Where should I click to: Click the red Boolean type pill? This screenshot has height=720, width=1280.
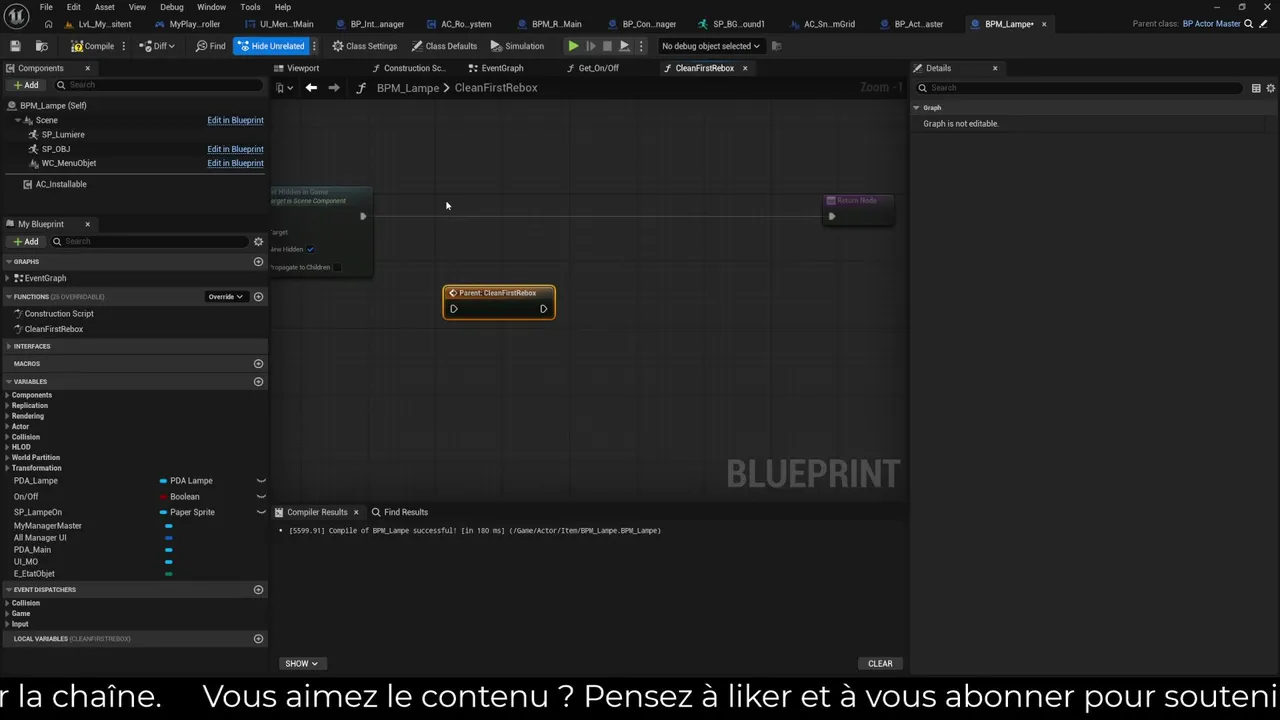[x=163, y=497]
